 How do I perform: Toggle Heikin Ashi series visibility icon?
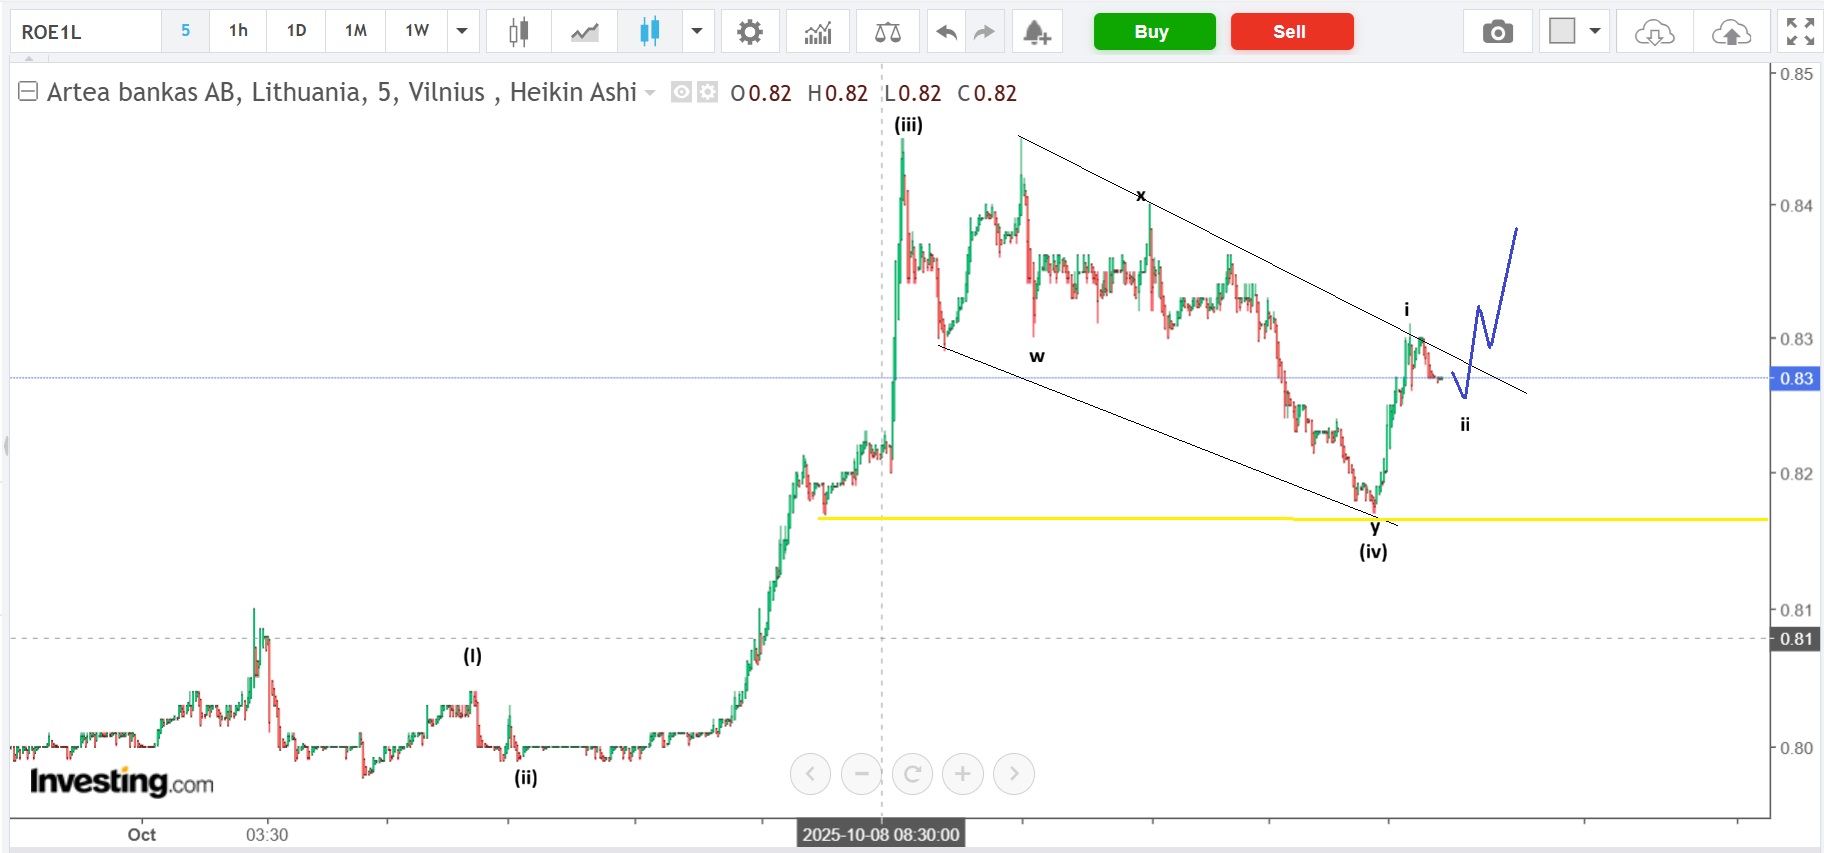681,92
